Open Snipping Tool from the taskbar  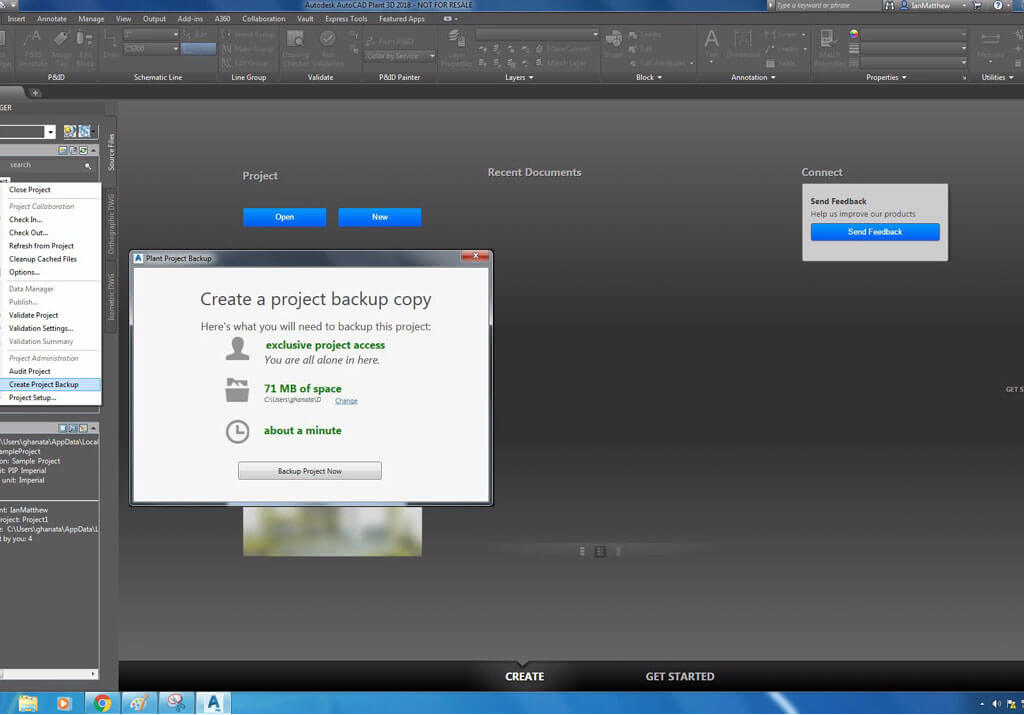click(x=176, y=703)
